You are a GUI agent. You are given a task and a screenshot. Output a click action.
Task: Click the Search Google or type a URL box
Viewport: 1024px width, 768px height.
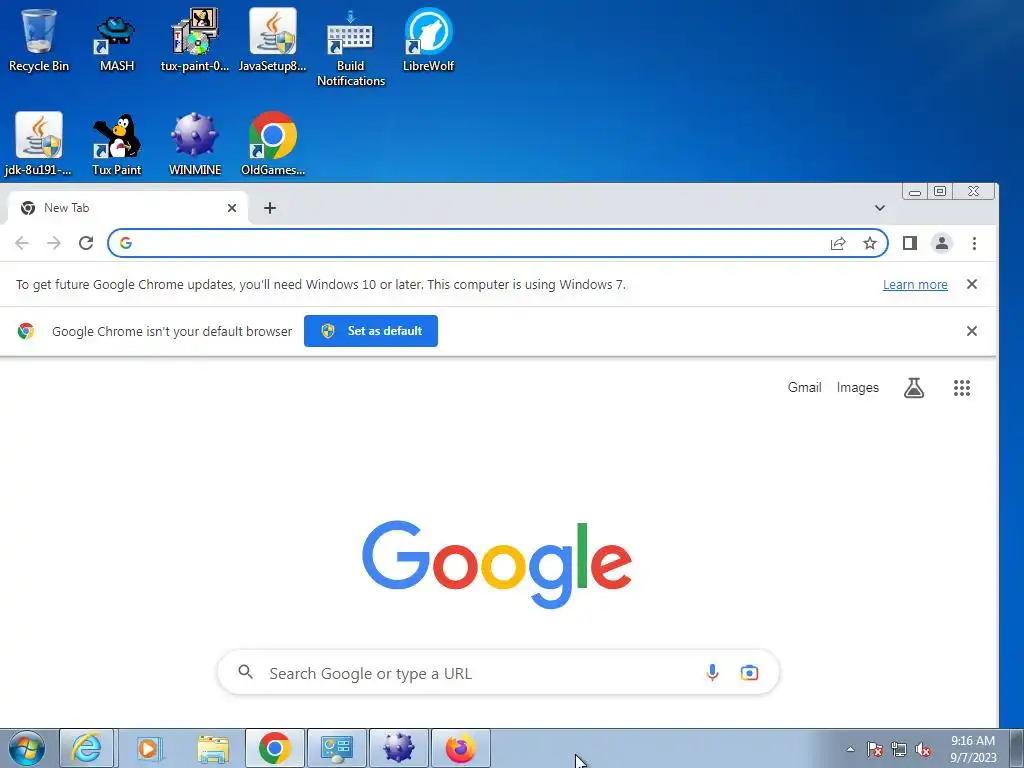[x=498, y=673]
